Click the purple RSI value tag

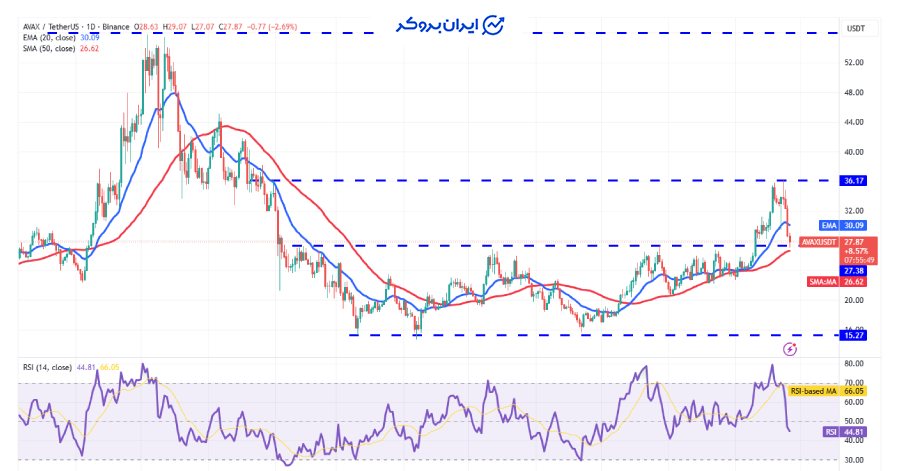(x=830, y=432)
